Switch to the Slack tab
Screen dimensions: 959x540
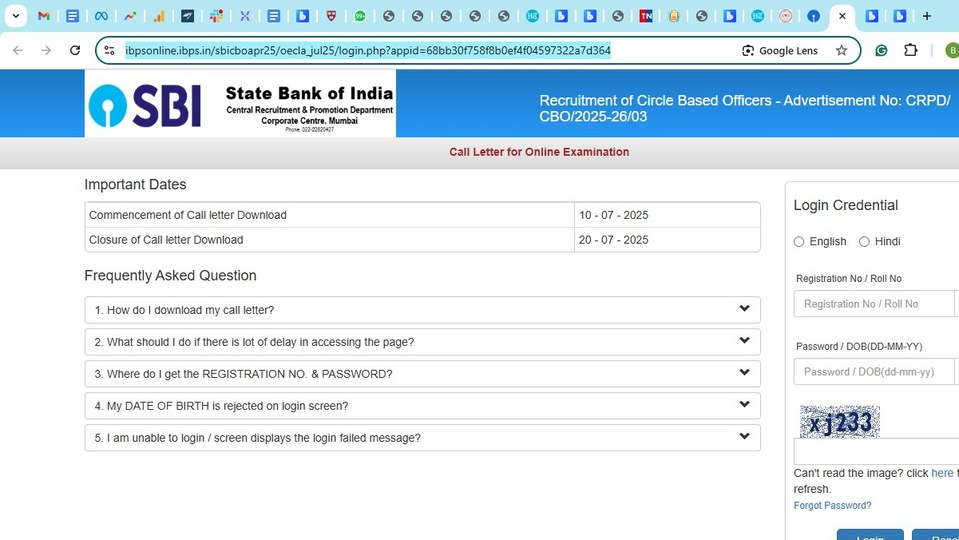[x=216, y=17]
